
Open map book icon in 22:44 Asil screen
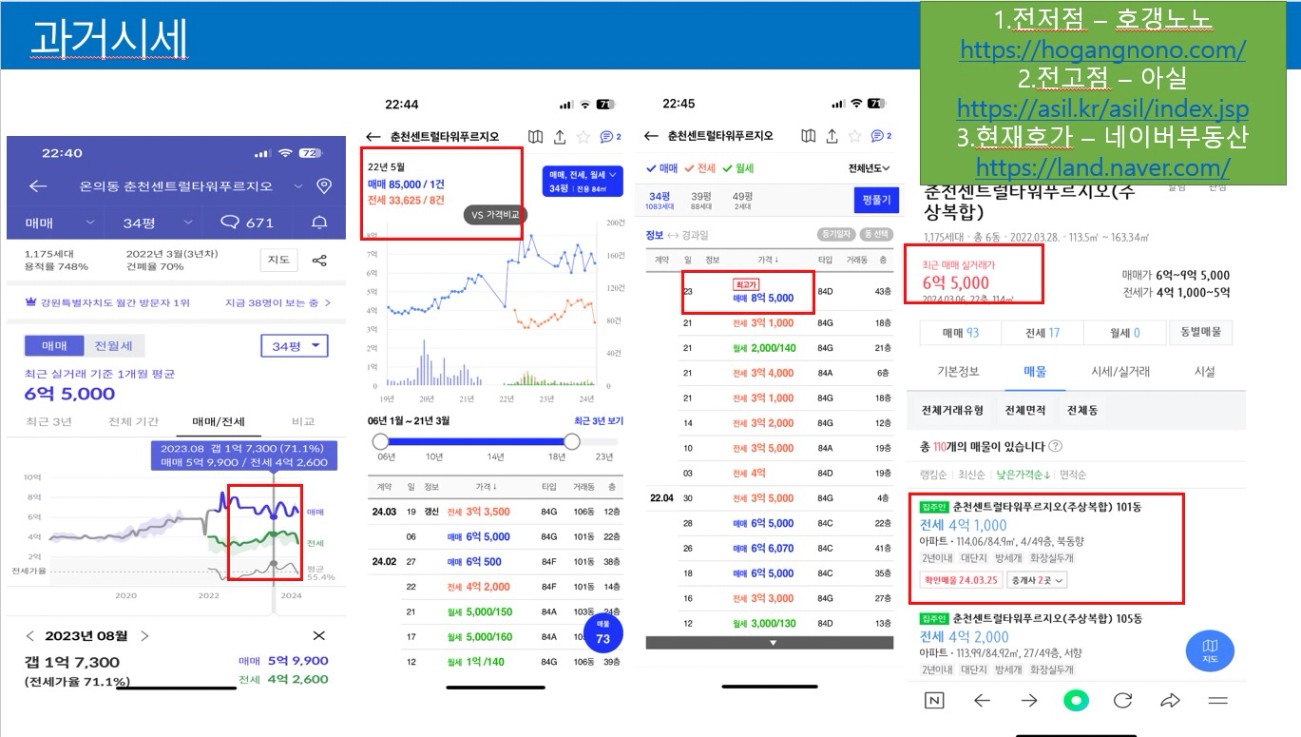coord(536,136)
